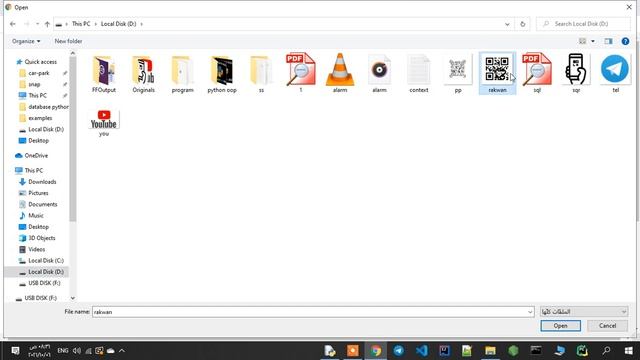Open the snap folder in Quick access
This screenshot has height=360, width=640.
click(34, 84)
